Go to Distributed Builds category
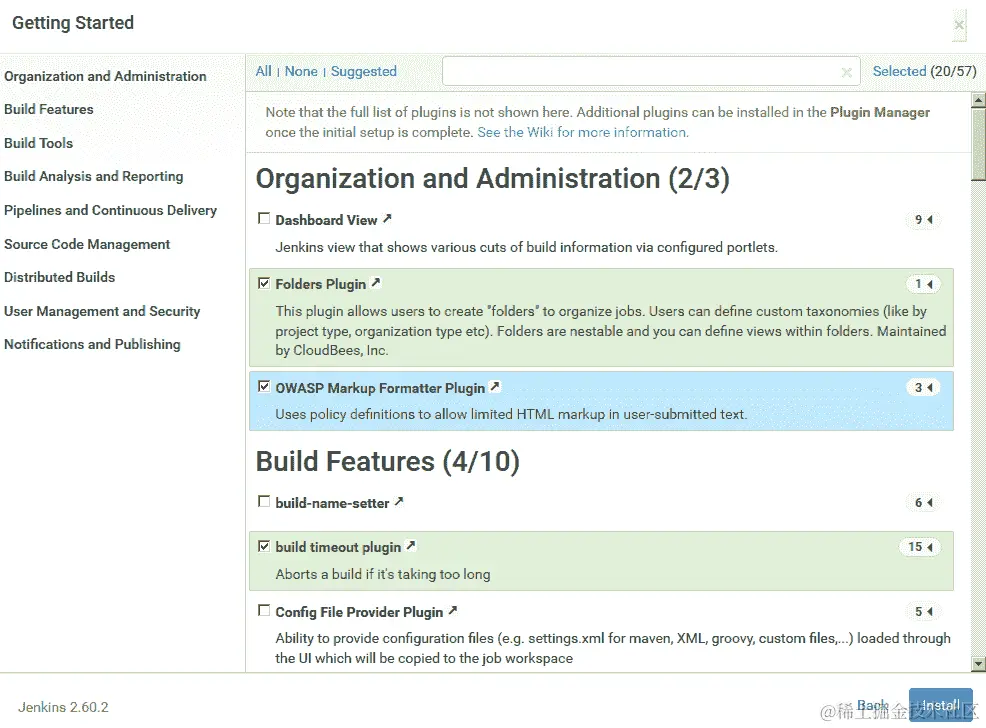Image resolution: width=986 pixels, height=728 pixels. 59,277
